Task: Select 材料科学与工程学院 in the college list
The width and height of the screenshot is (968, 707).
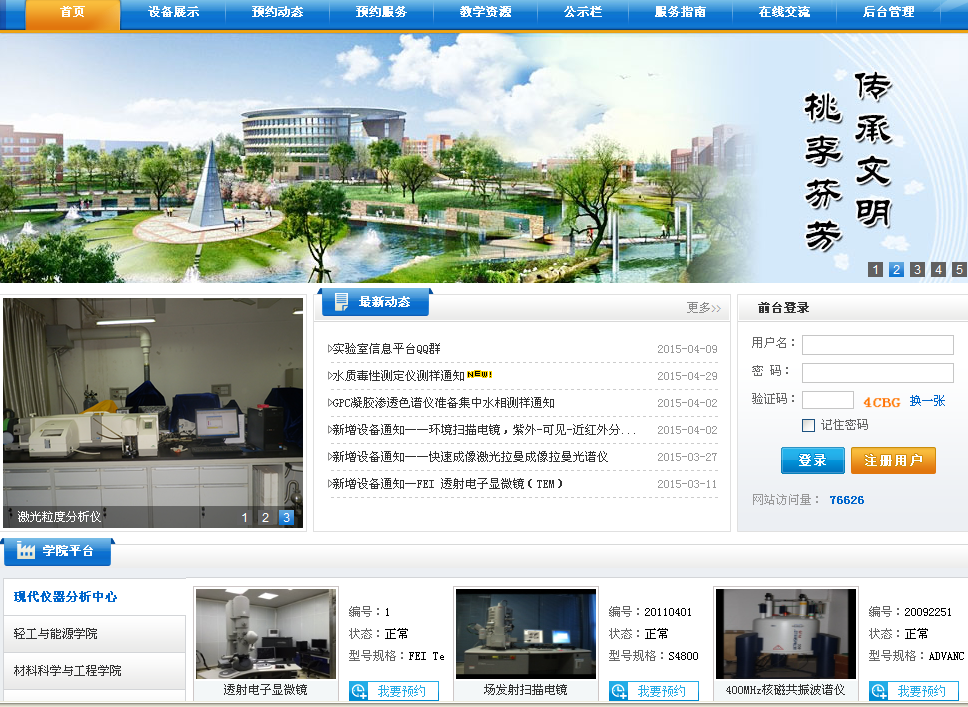Action: coord(67,670)
